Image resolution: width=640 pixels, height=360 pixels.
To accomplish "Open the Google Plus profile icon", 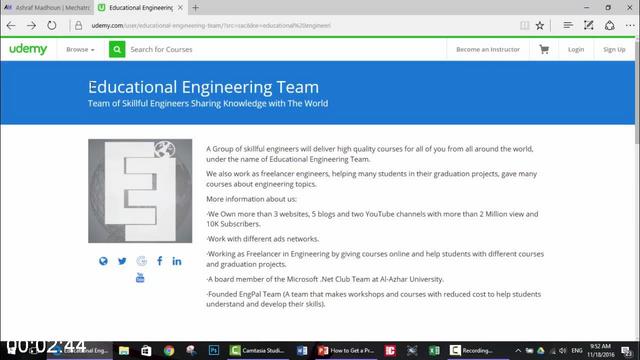I will tap(141, 261).
